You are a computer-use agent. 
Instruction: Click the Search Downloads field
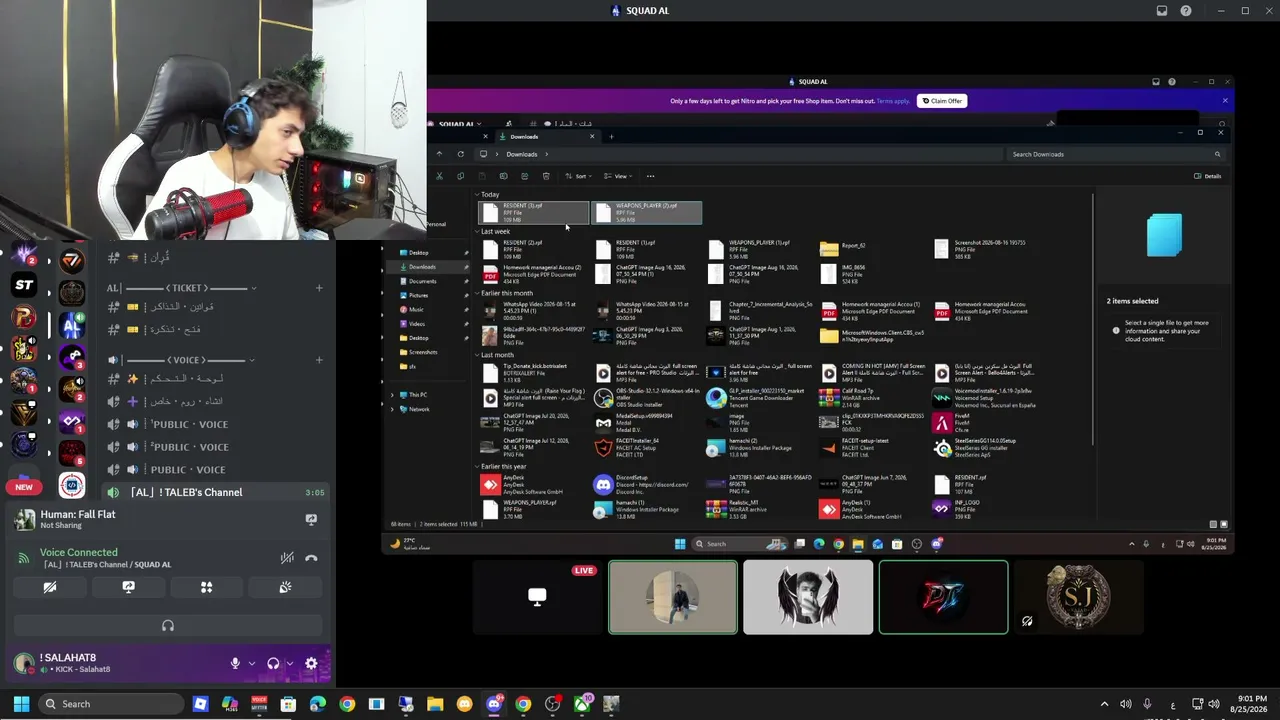click(x=1113, y=154)
